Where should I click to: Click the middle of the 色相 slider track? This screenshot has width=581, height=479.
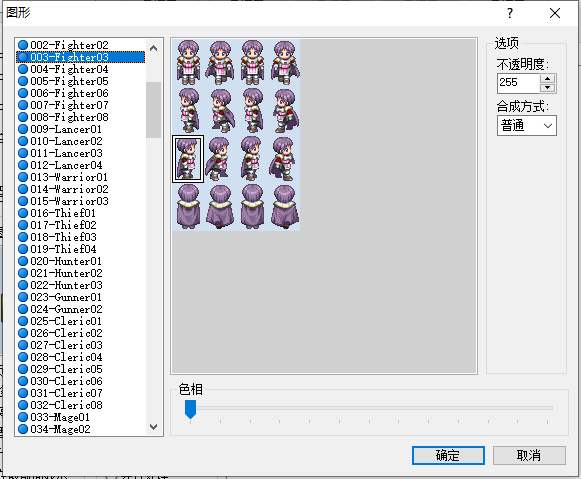pyautogui.click(x=369, y=408)
